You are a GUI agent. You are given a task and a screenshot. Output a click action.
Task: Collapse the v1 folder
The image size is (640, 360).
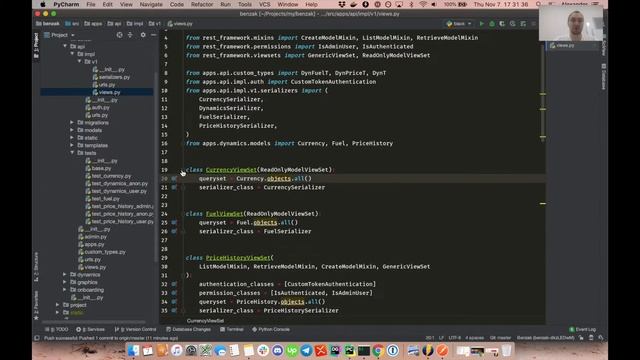(x=80, y=62)
